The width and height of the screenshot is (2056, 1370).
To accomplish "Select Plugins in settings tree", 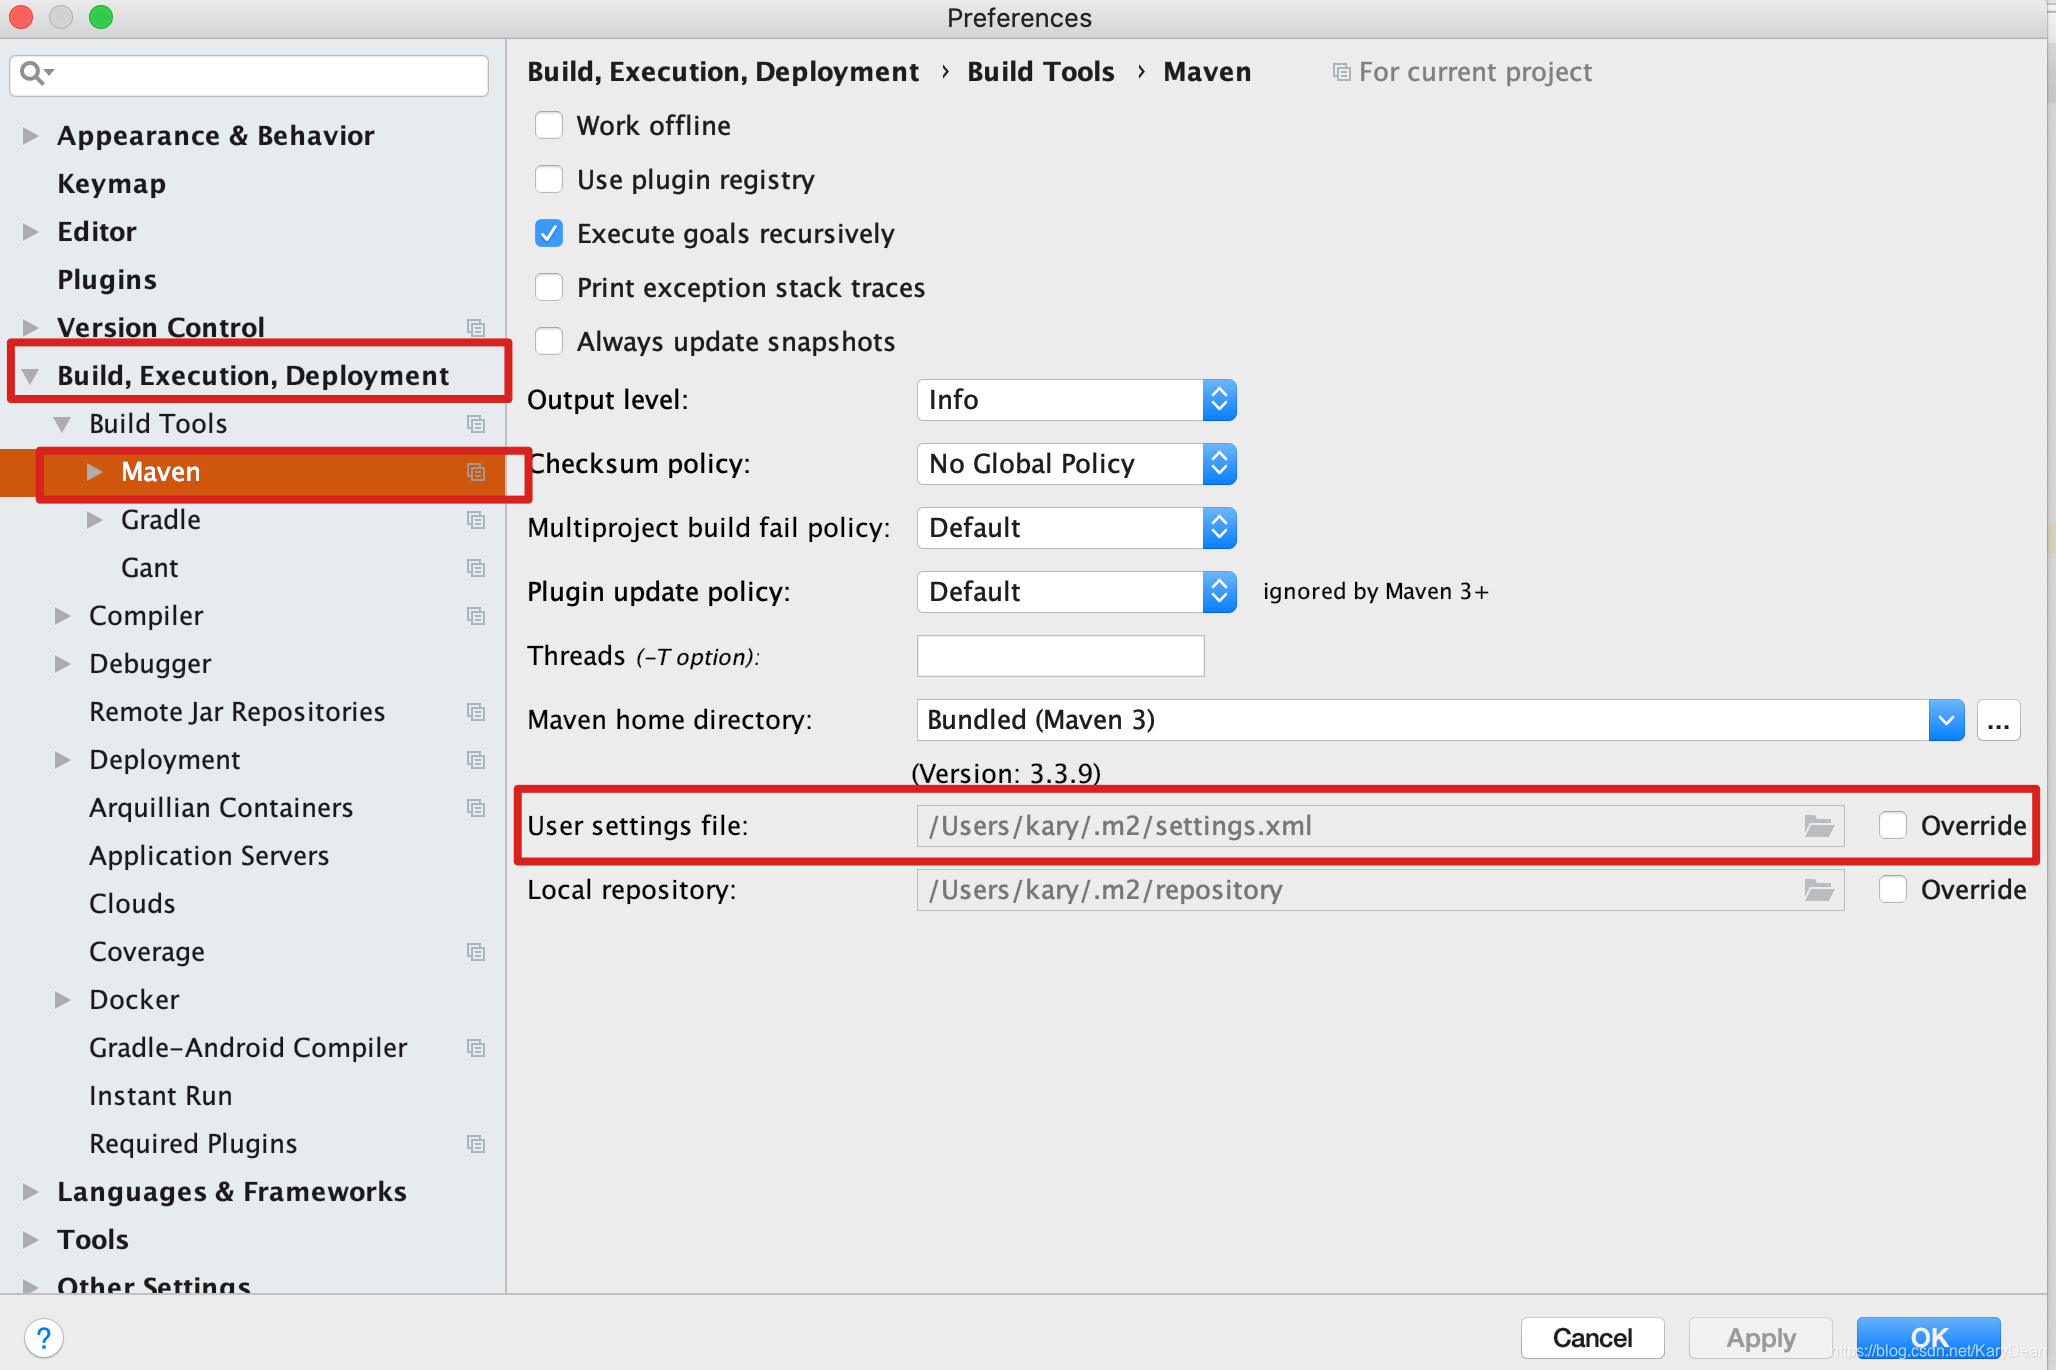I will (x=107, y=280).
